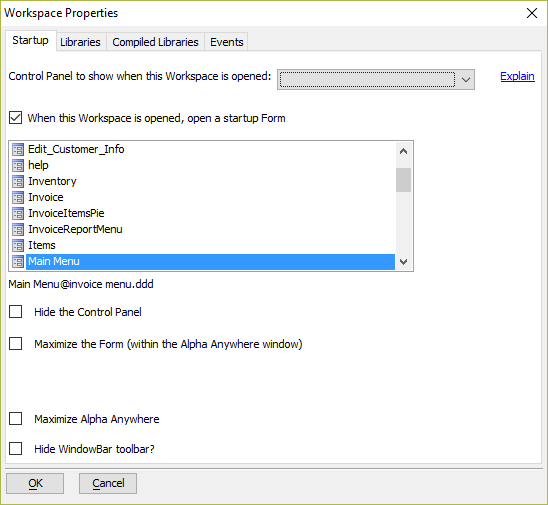
Task: Click the InvoiceReportMenu form icon
Action: [18, 230]
